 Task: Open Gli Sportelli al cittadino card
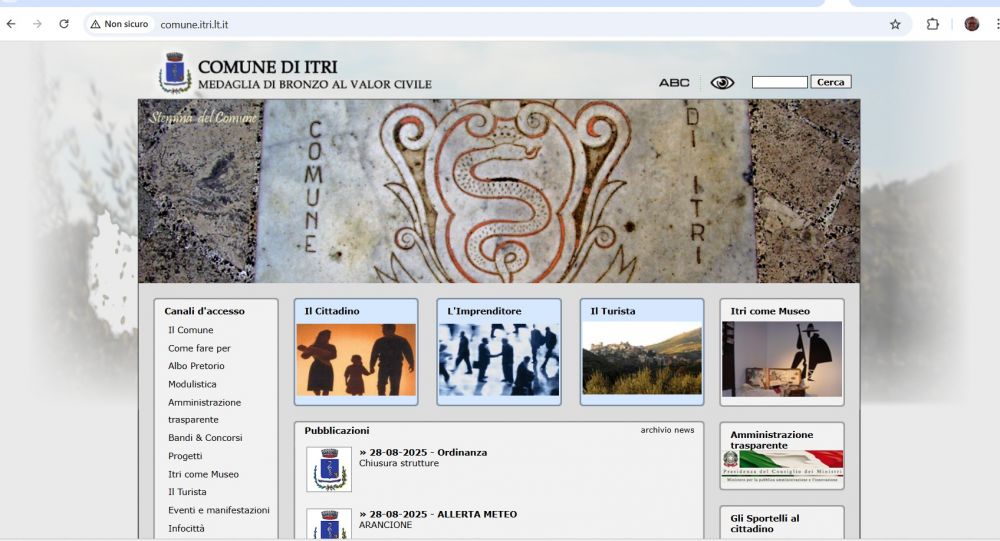click(782, 523)
